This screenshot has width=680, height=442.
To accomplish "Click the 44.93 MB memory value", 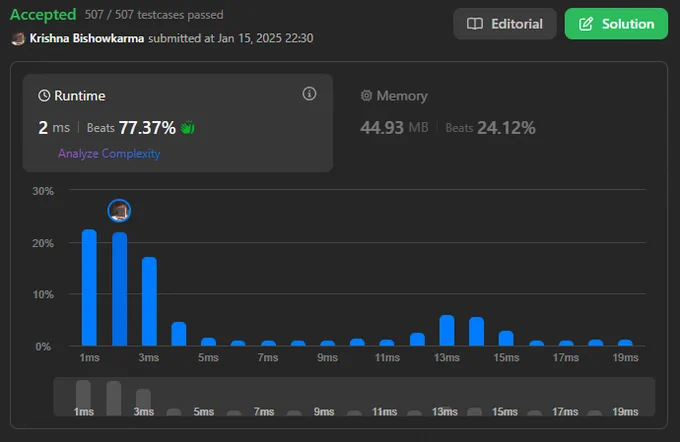I will point(394,128).
